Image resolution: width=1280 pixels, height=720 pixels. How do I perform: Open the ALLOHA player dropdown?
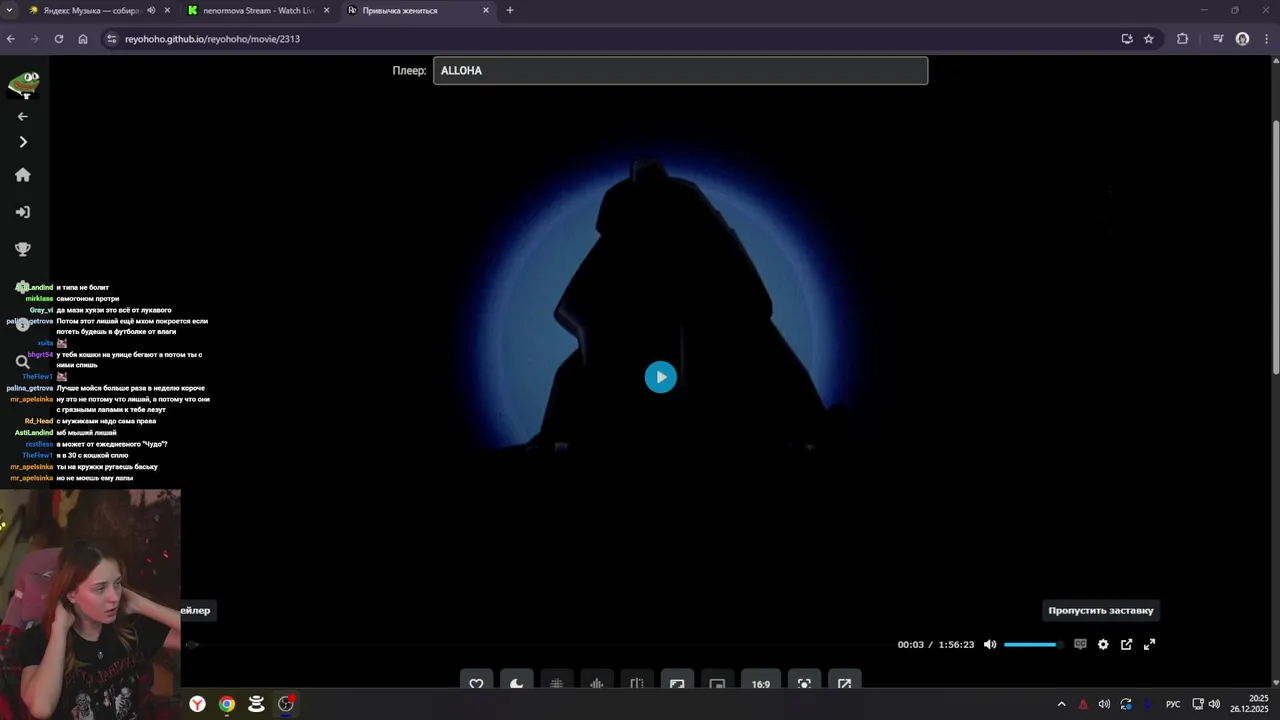pyautogui.click(x=680, y=70)
